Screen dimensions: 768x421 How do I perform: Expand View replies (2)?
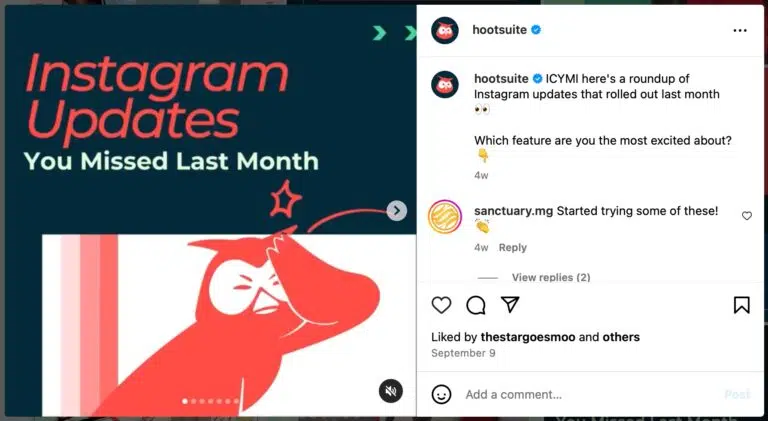click(551, 278)
